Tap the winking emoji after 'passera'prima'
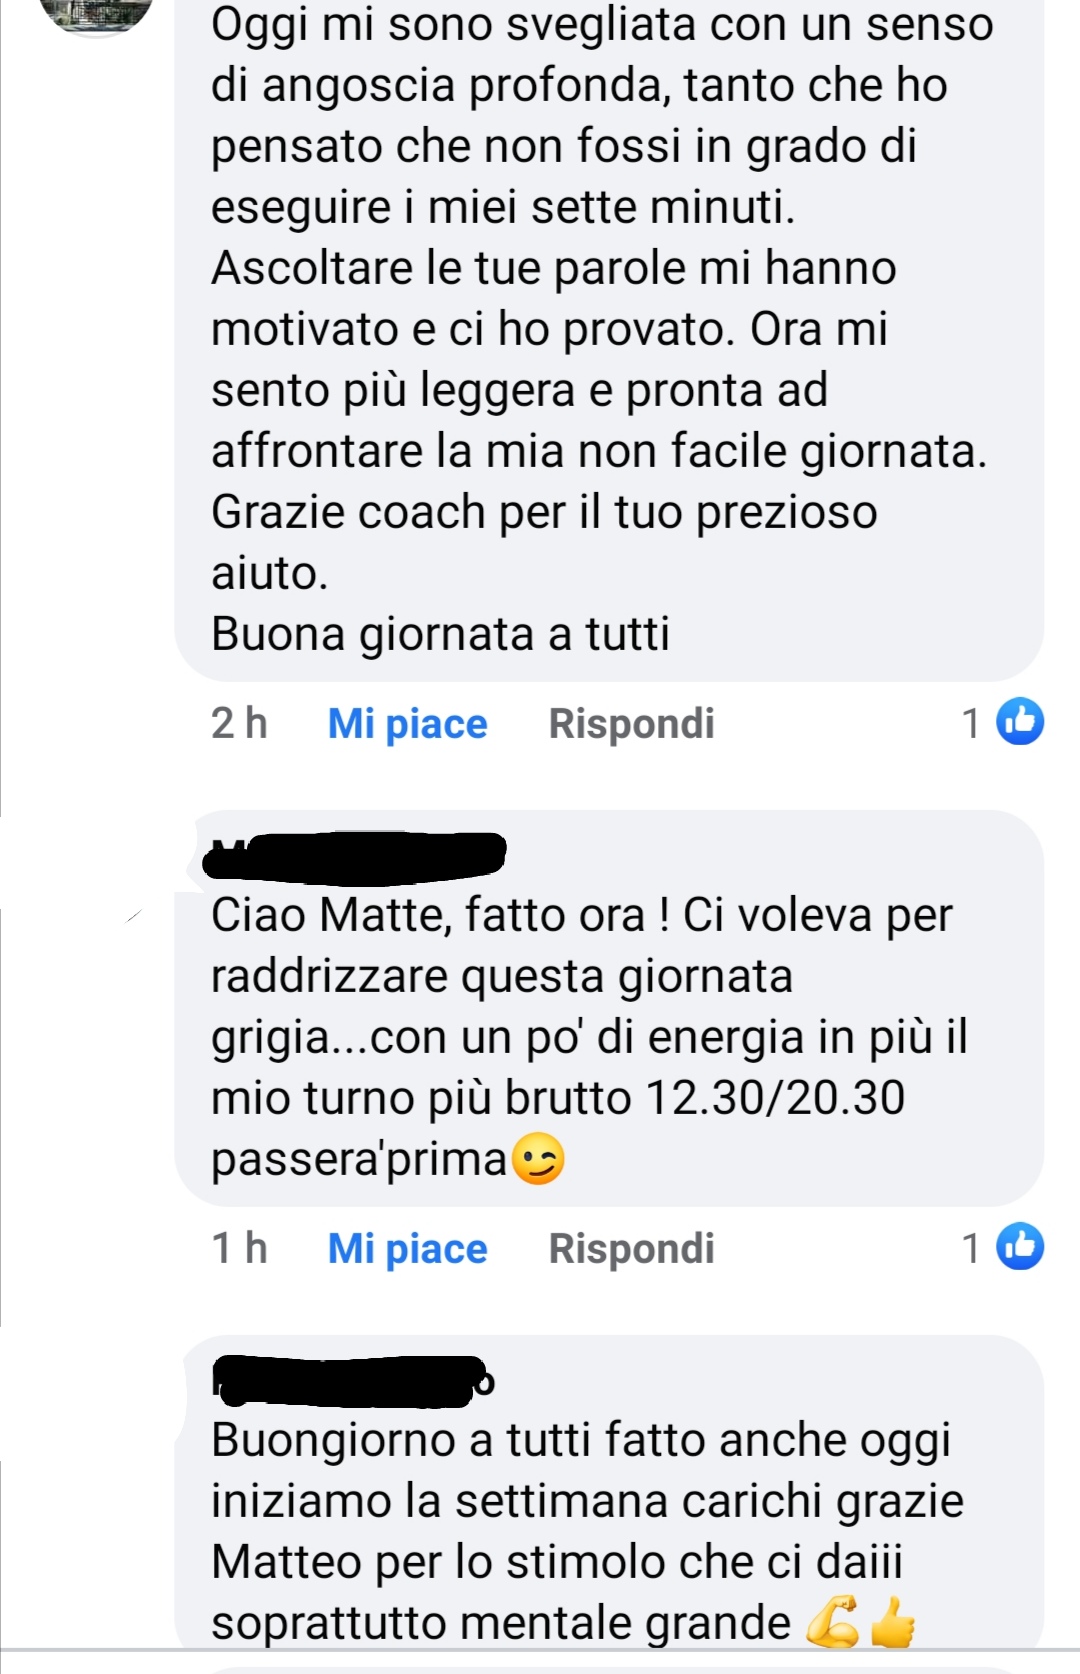 click(x=538, y=1160)
